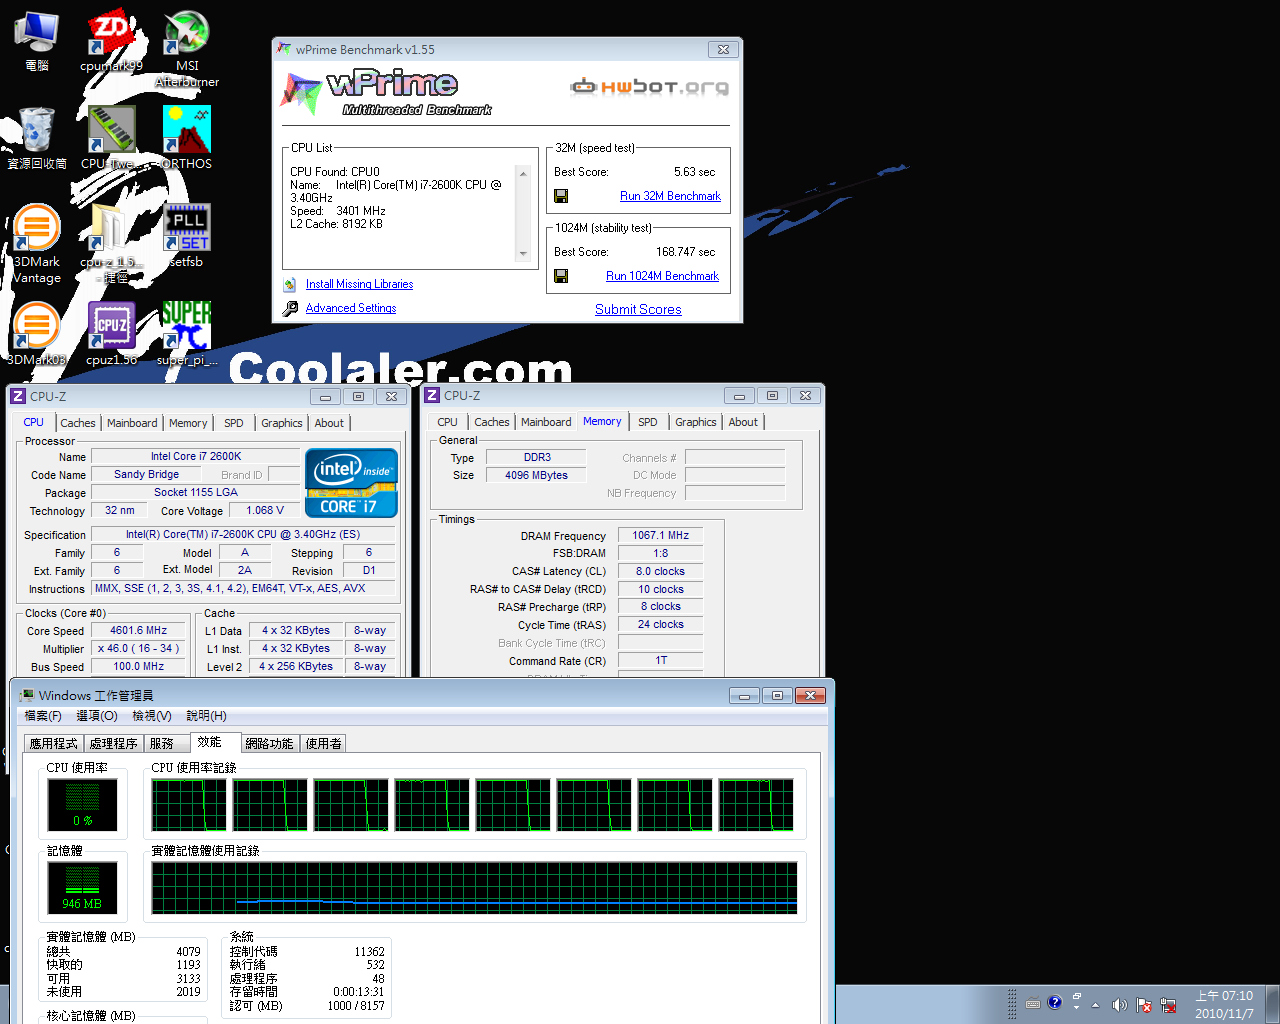The height and width of the screenshot is (1024, 1280).
Task: Launch the cpuz1.56 desktop shortcut
Action: pos(111,334)
